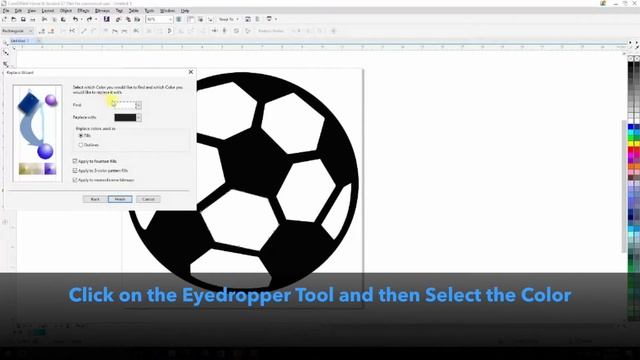Toggle Apply to fountain fills checkbox
640x360 pixels.
pos(75,161)
